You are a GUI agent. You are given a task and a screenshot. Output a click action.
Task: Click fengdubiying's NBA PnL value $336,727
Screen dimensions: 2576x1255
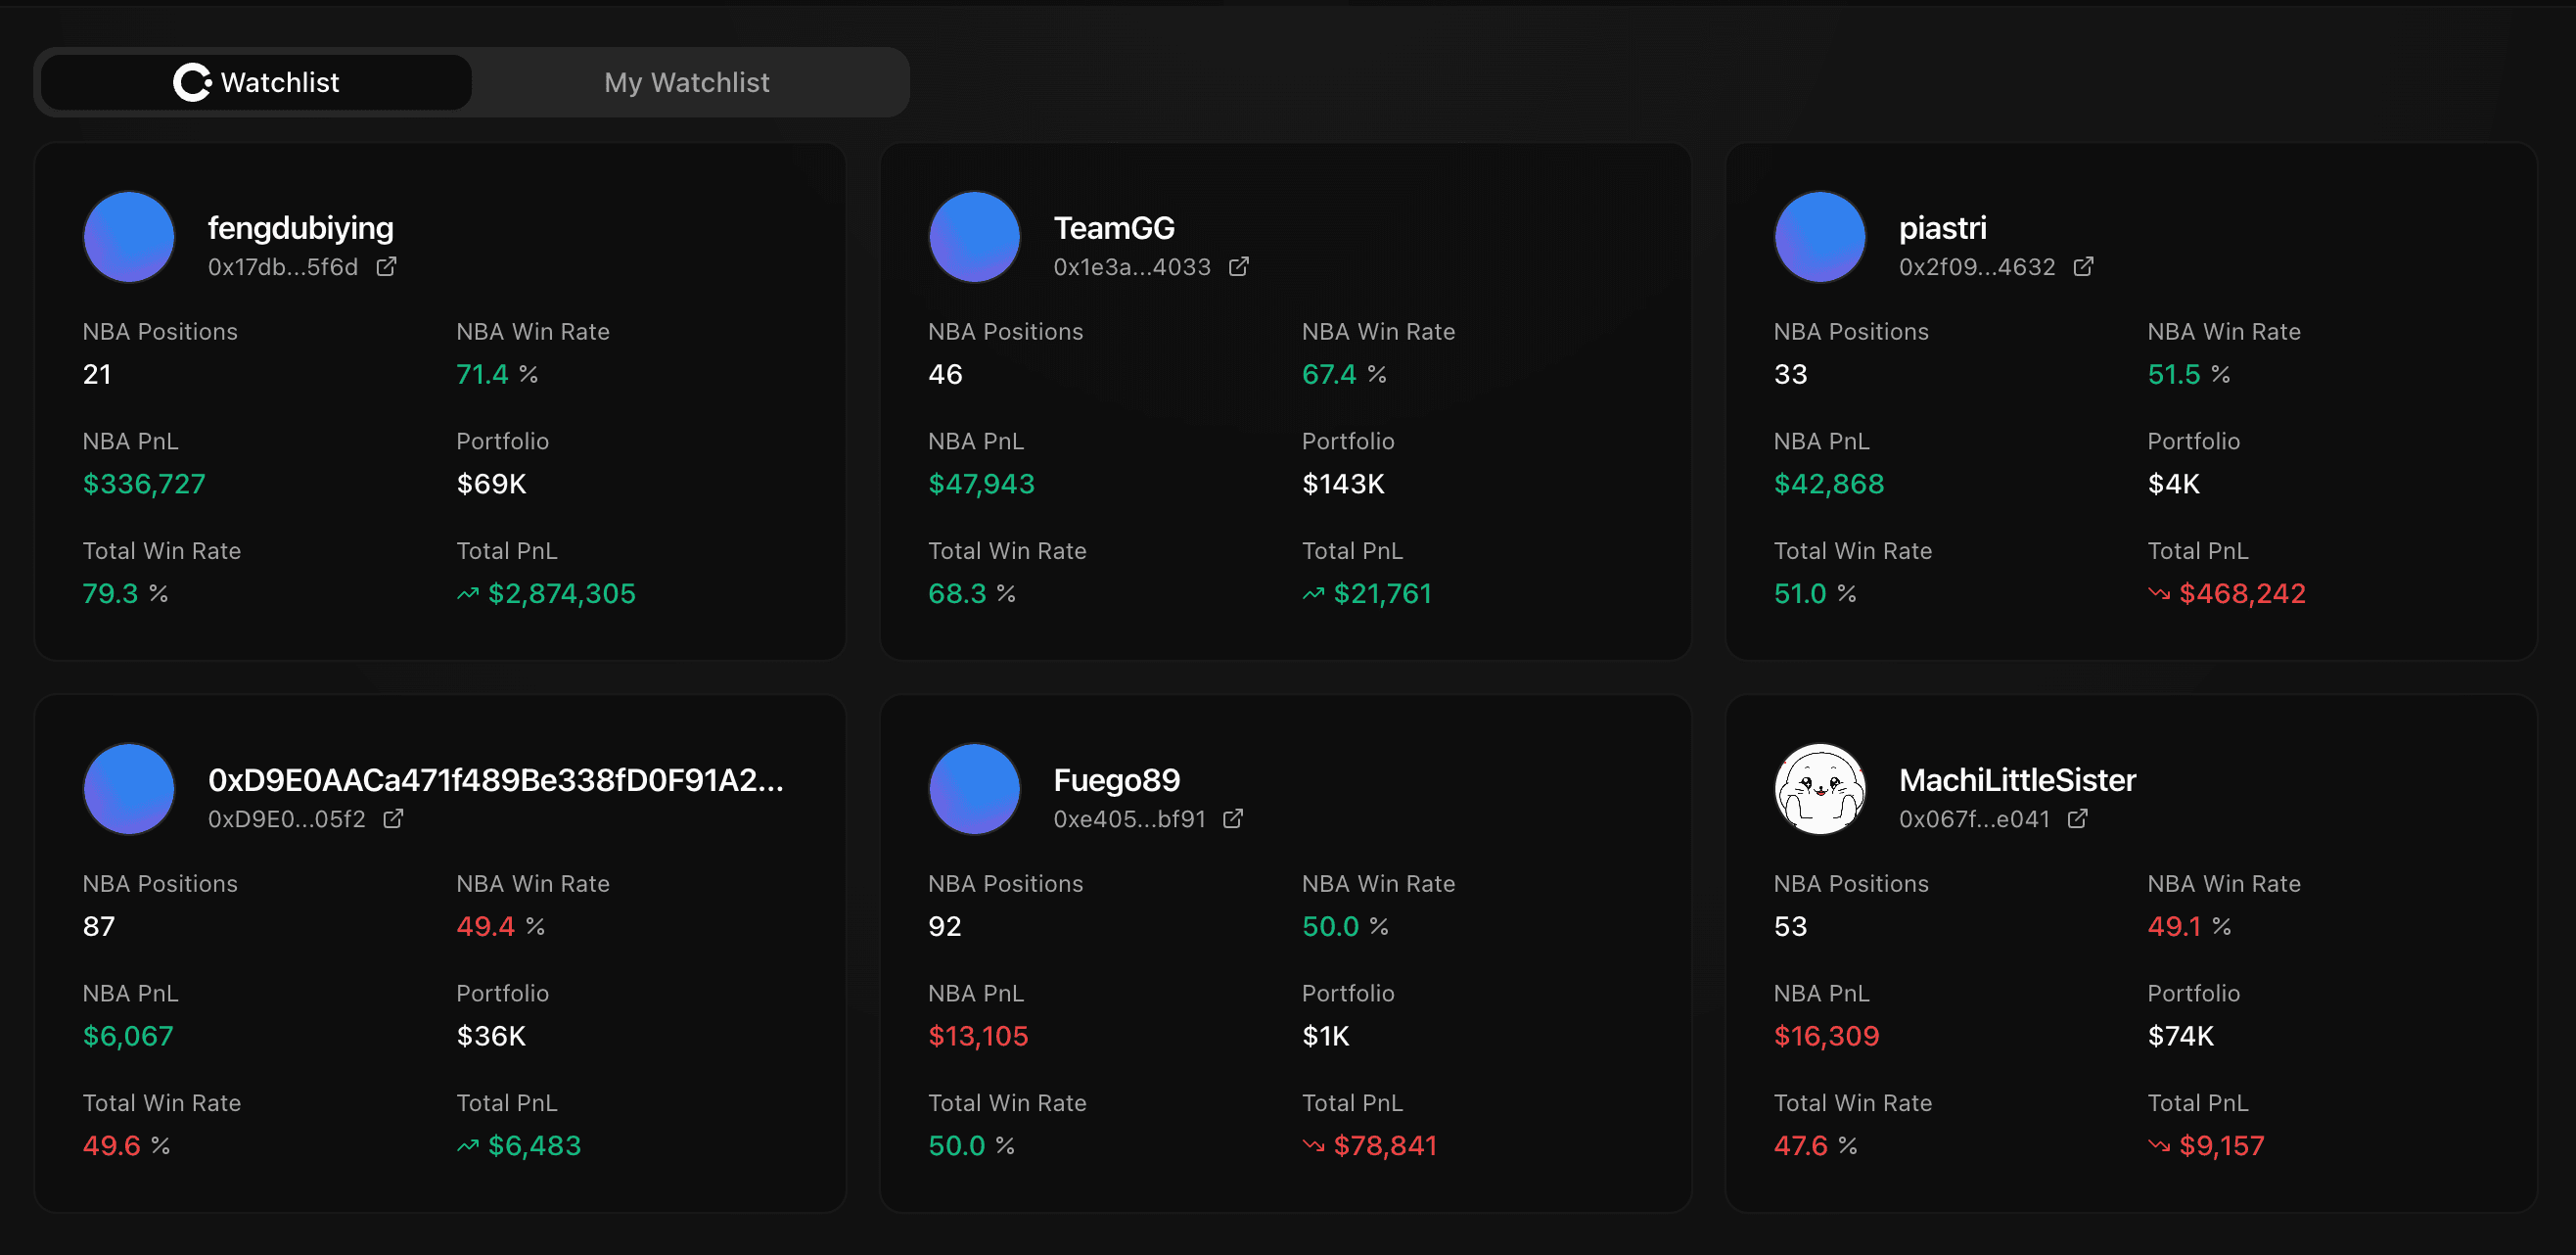(144, 484)
